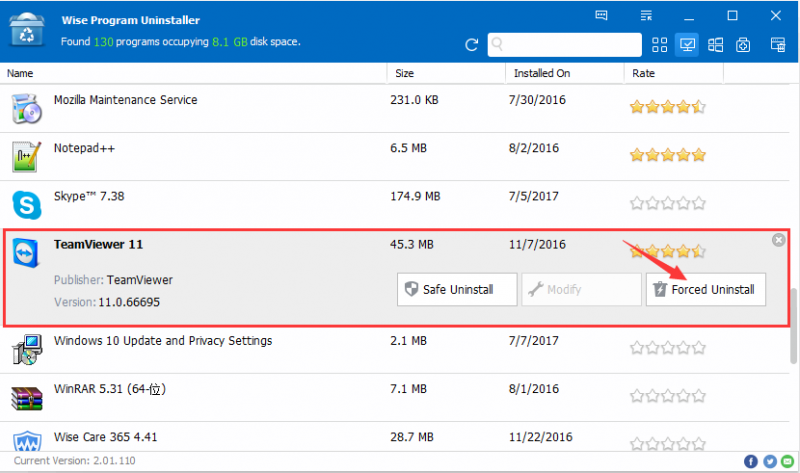Rate Skype using its star rating
Image resolution: width=800 pixels, height=473 pixels.
point(667,204)
